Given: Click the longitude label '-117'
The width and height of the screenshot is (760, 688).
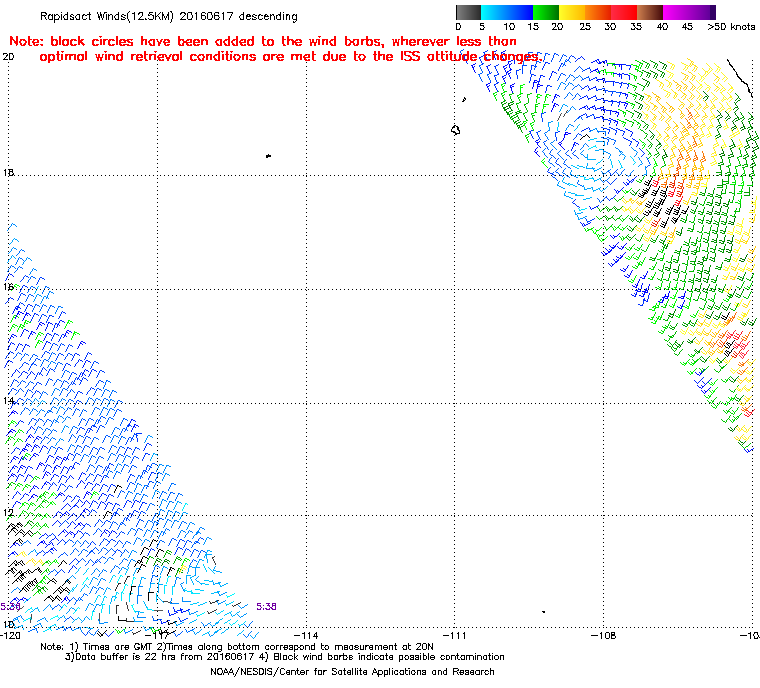Looking at the screenshot, I should [158, 635].
